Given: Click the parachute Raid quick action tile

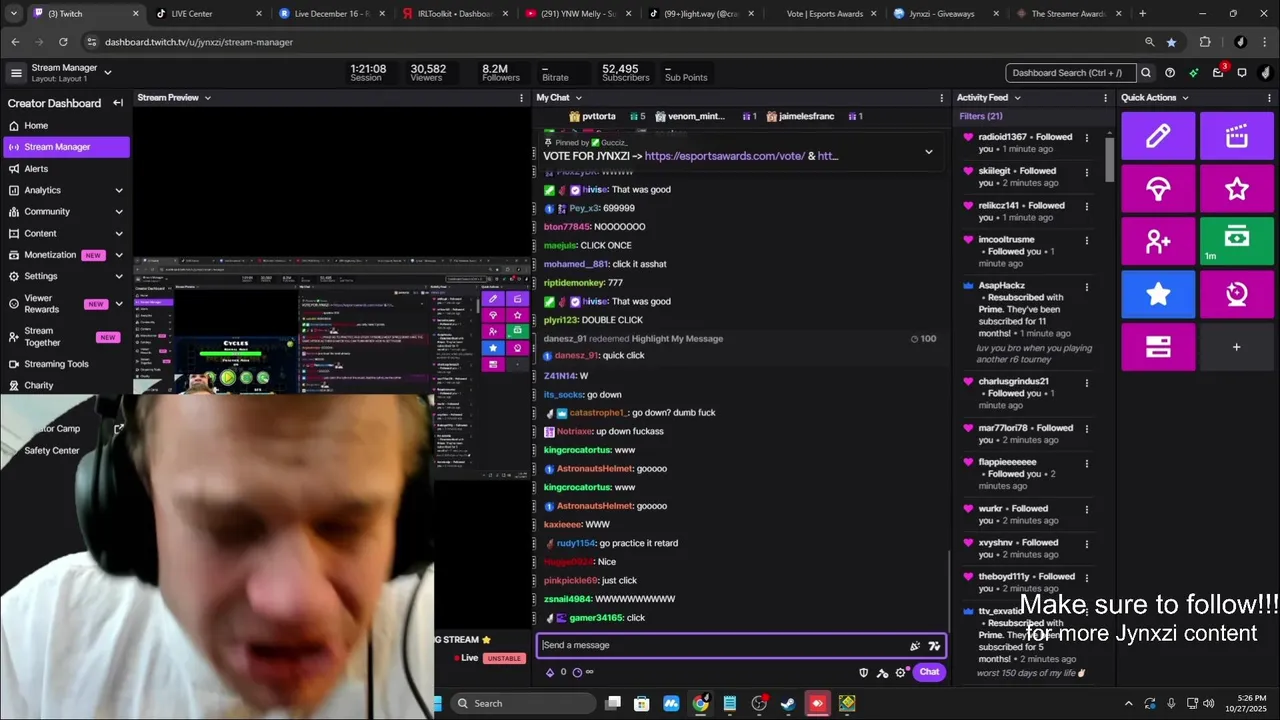Looking at the screenshot, I should click(x=1158, y=188).
